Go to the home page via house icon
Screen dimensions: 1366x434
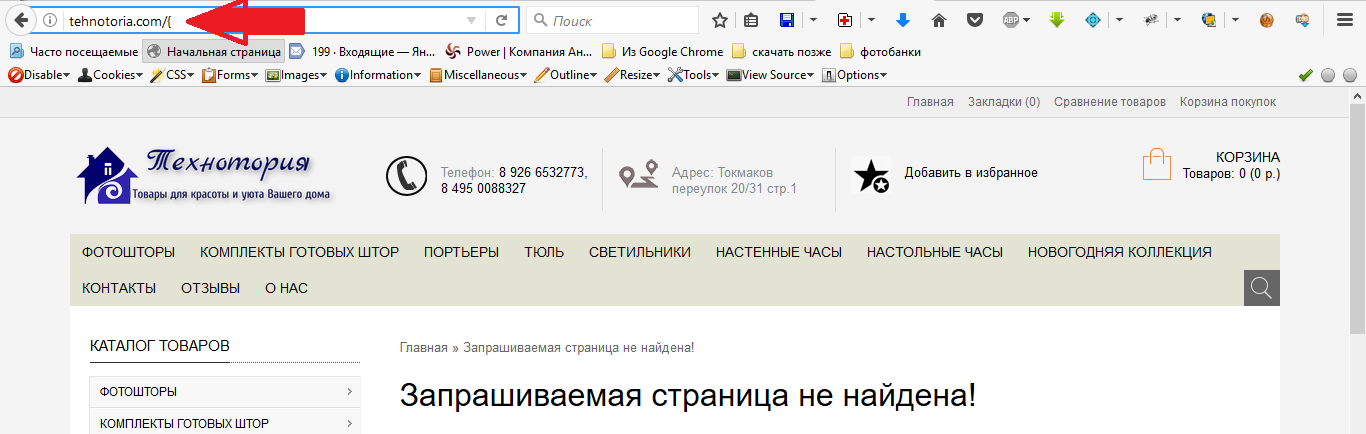tap(938, 20)
